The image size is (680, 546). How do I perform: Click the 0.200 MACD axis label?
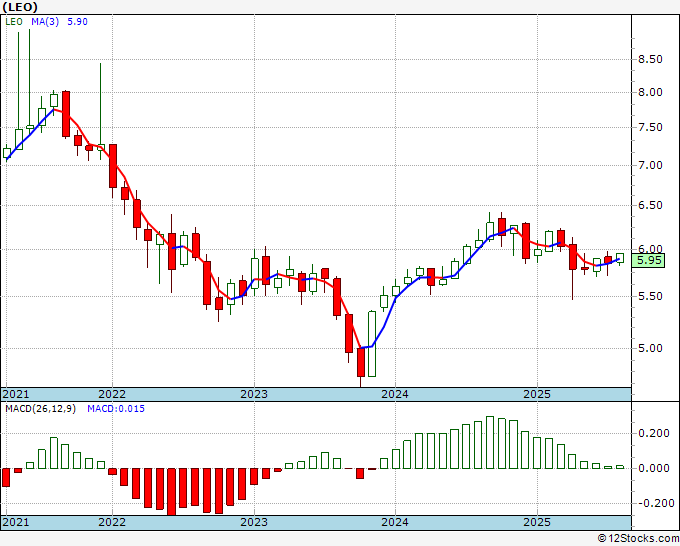coord(654,433)
